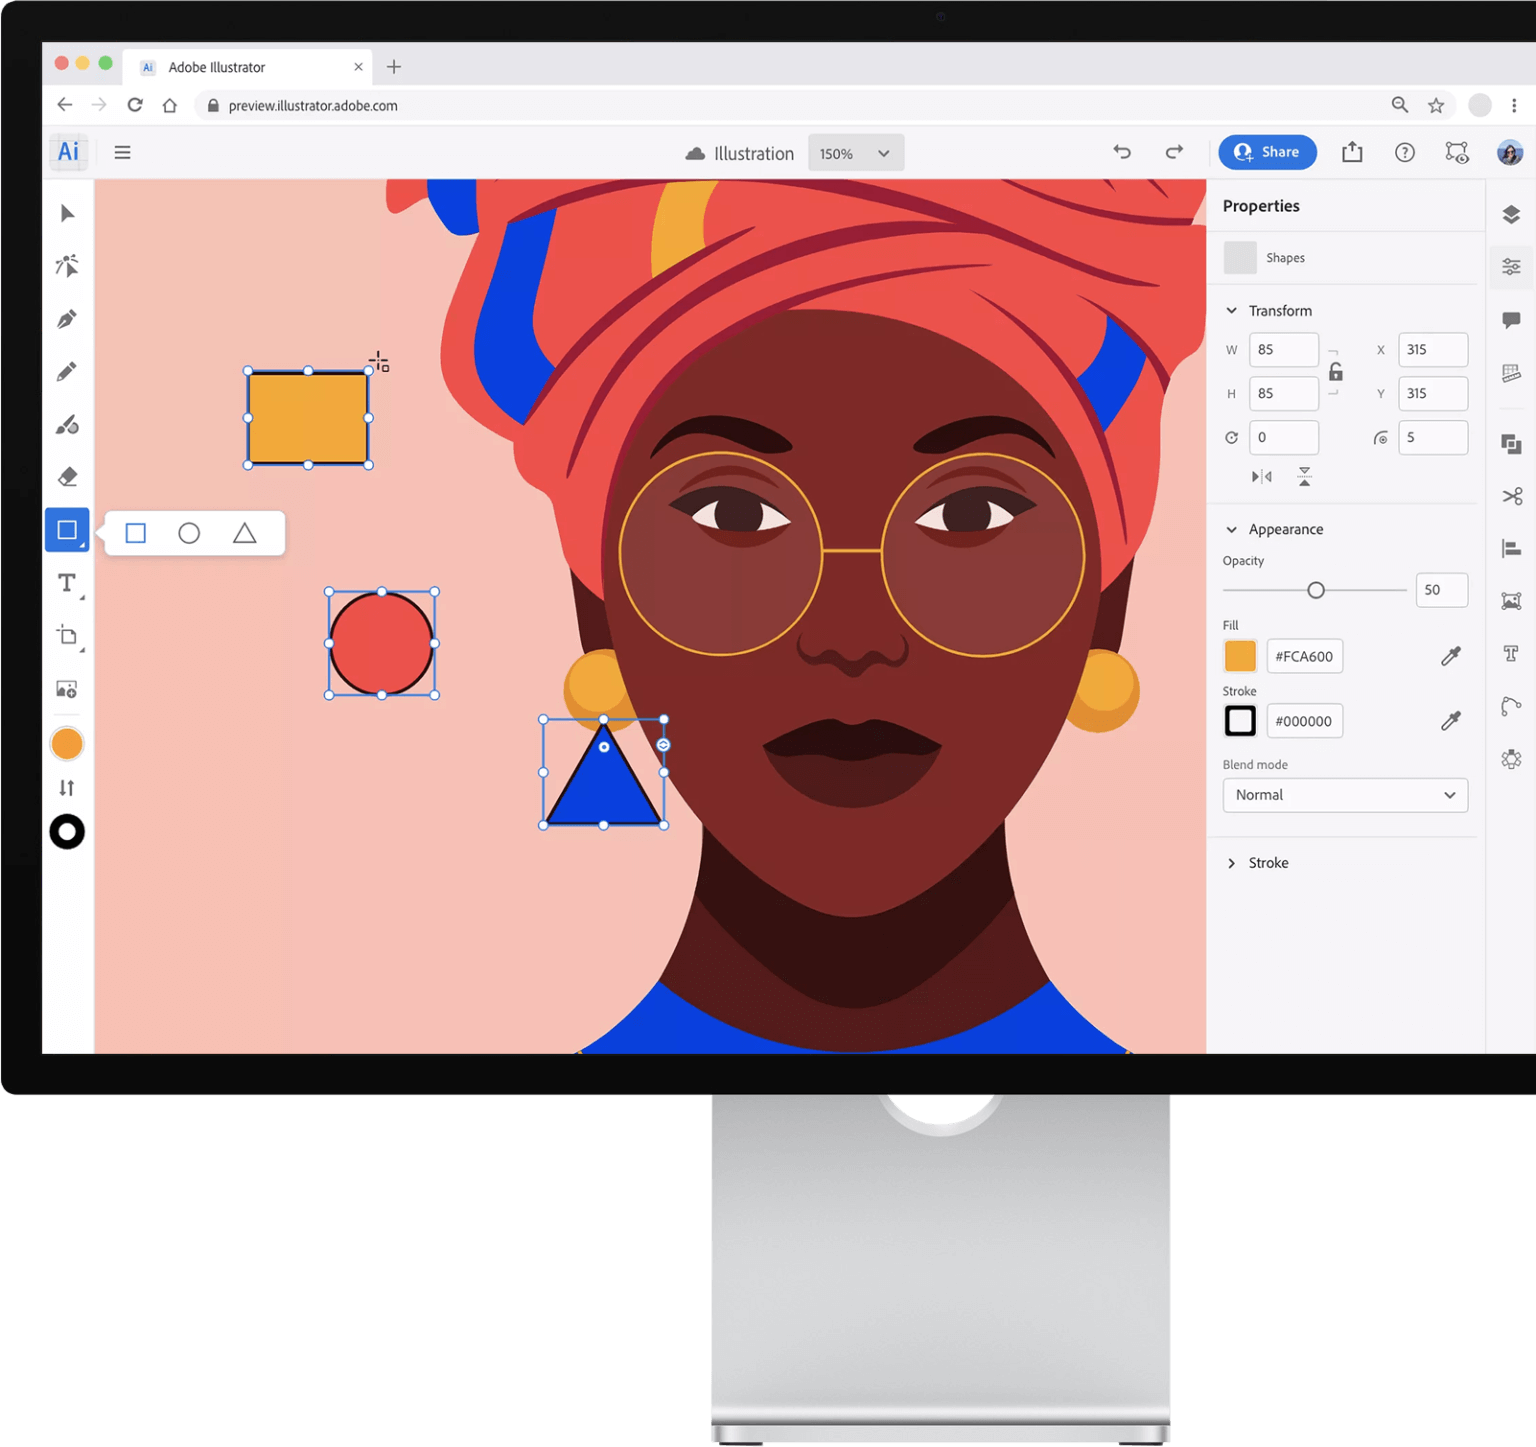Open the zoom level dropdown
The image size is (1536, 1447).
pos(855,152)
